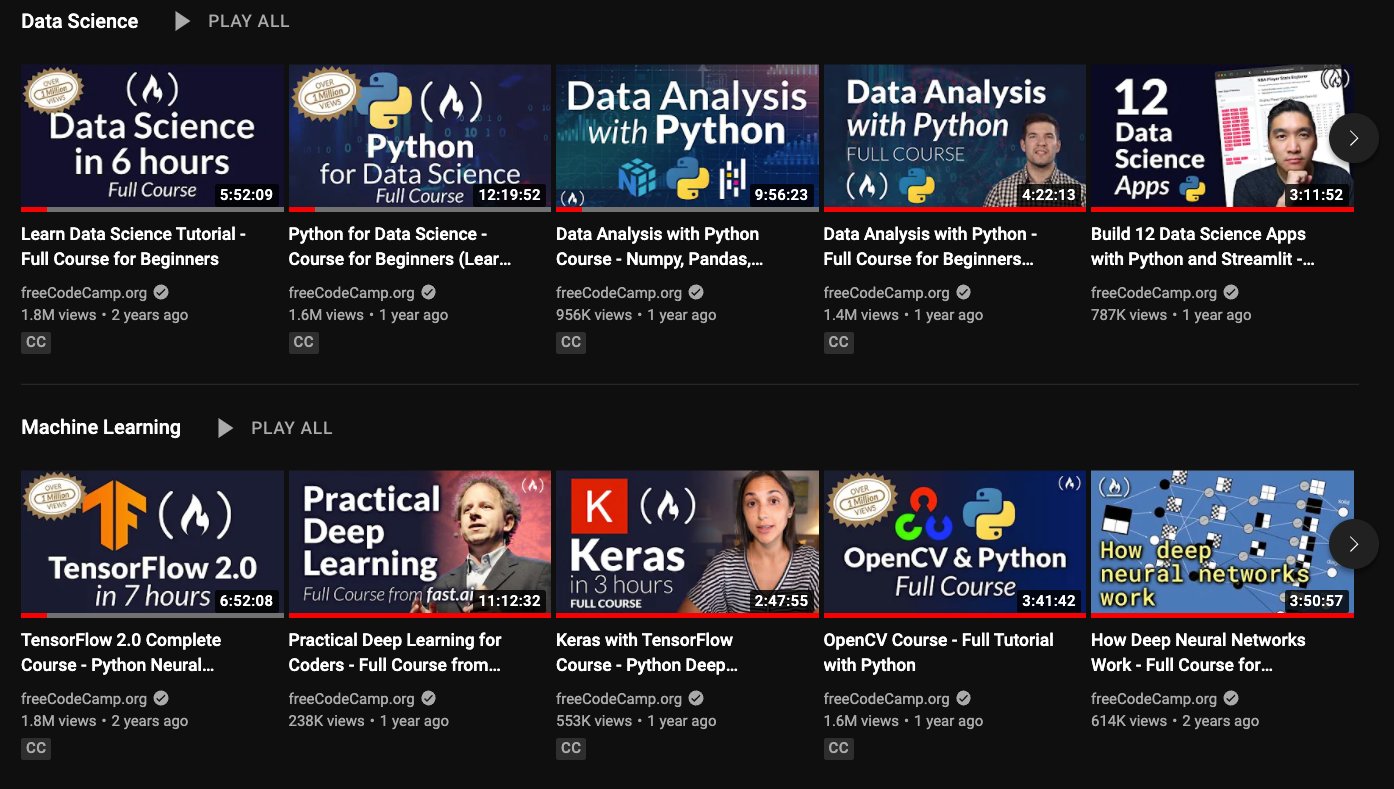
Task: Click CC badge under TensorFlow 2.0 Complete Course
Action: tap(36, 748)
